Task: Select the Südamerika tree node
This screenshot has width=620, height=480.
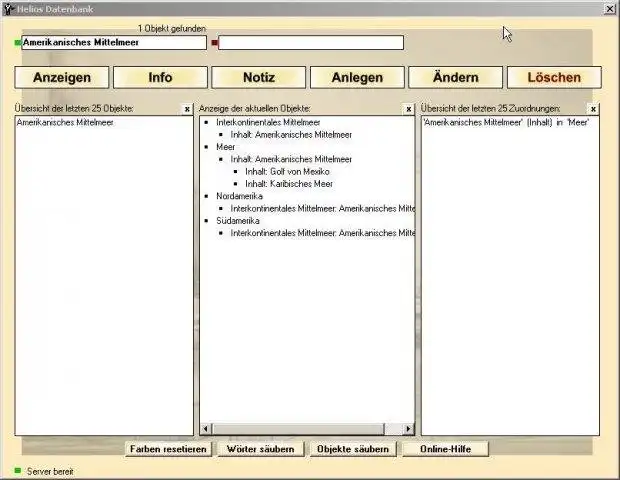Action: point(238,221)
